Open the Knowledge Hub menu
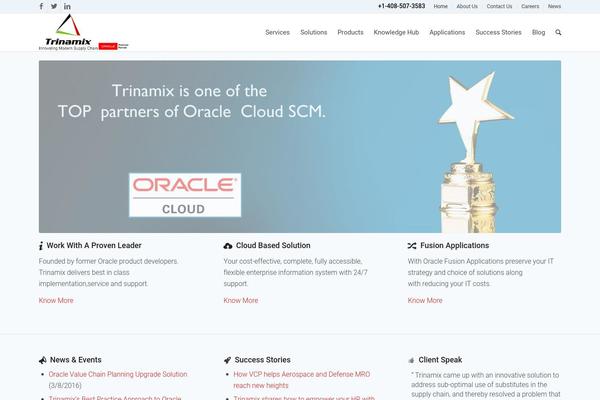600x400 pixels. (x=396, y=33)
